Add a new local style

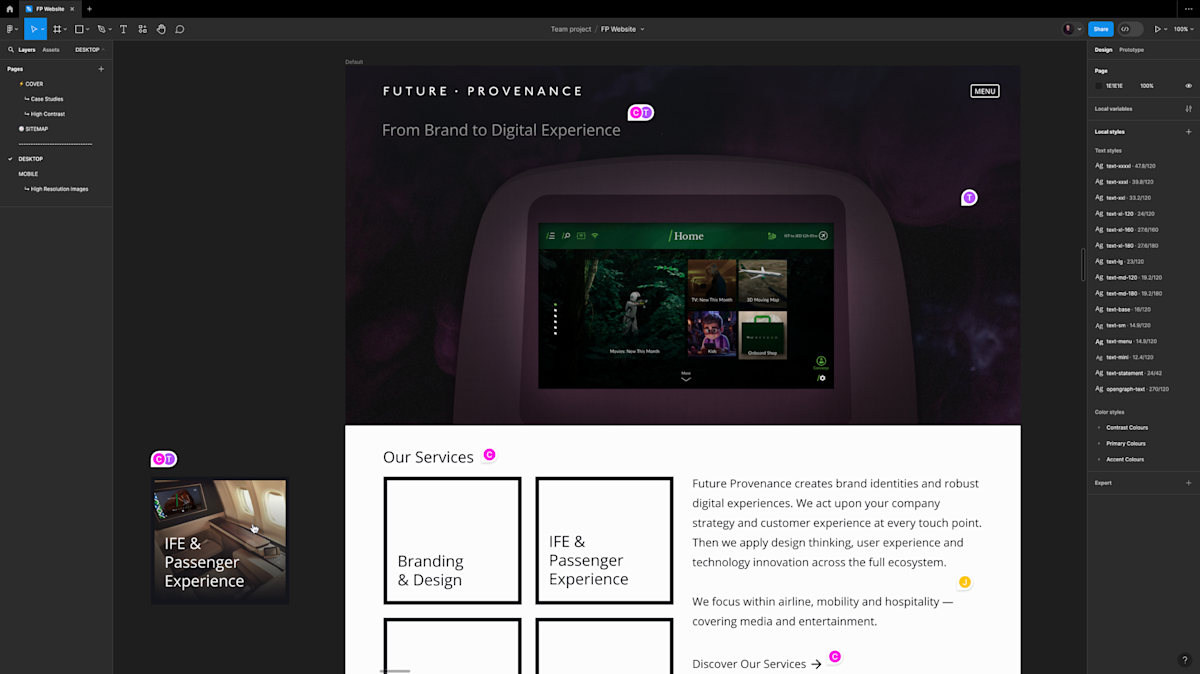pos(1189,132)
